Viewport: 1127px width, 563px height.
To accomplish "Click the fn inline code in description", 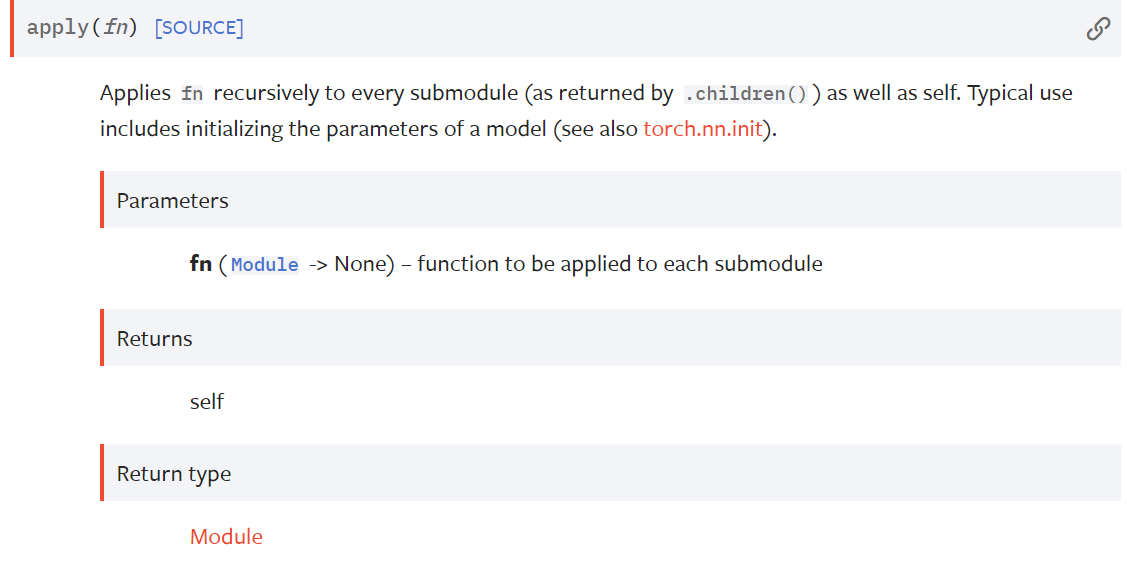I will 192,94.
